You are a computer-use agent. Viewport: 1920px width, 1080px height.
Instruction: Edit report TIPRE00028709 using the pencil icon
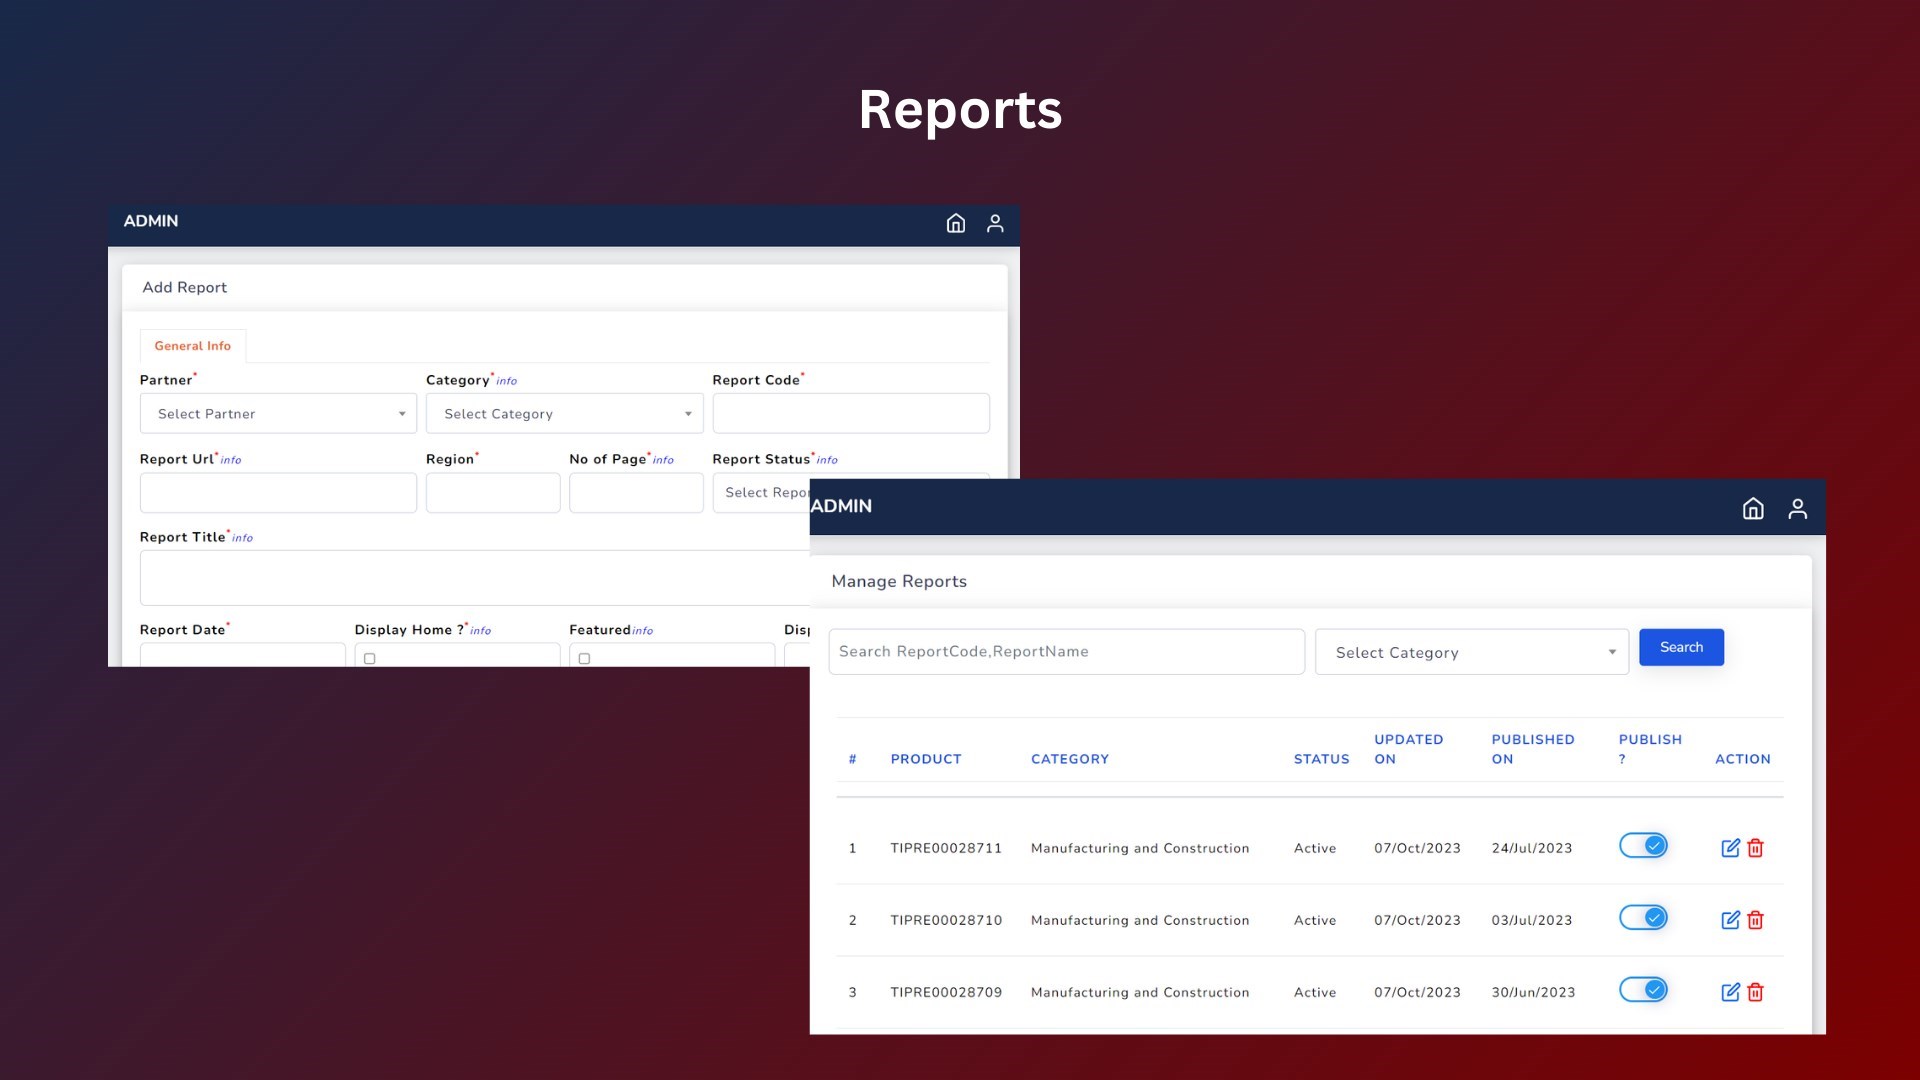point(1731,992)
